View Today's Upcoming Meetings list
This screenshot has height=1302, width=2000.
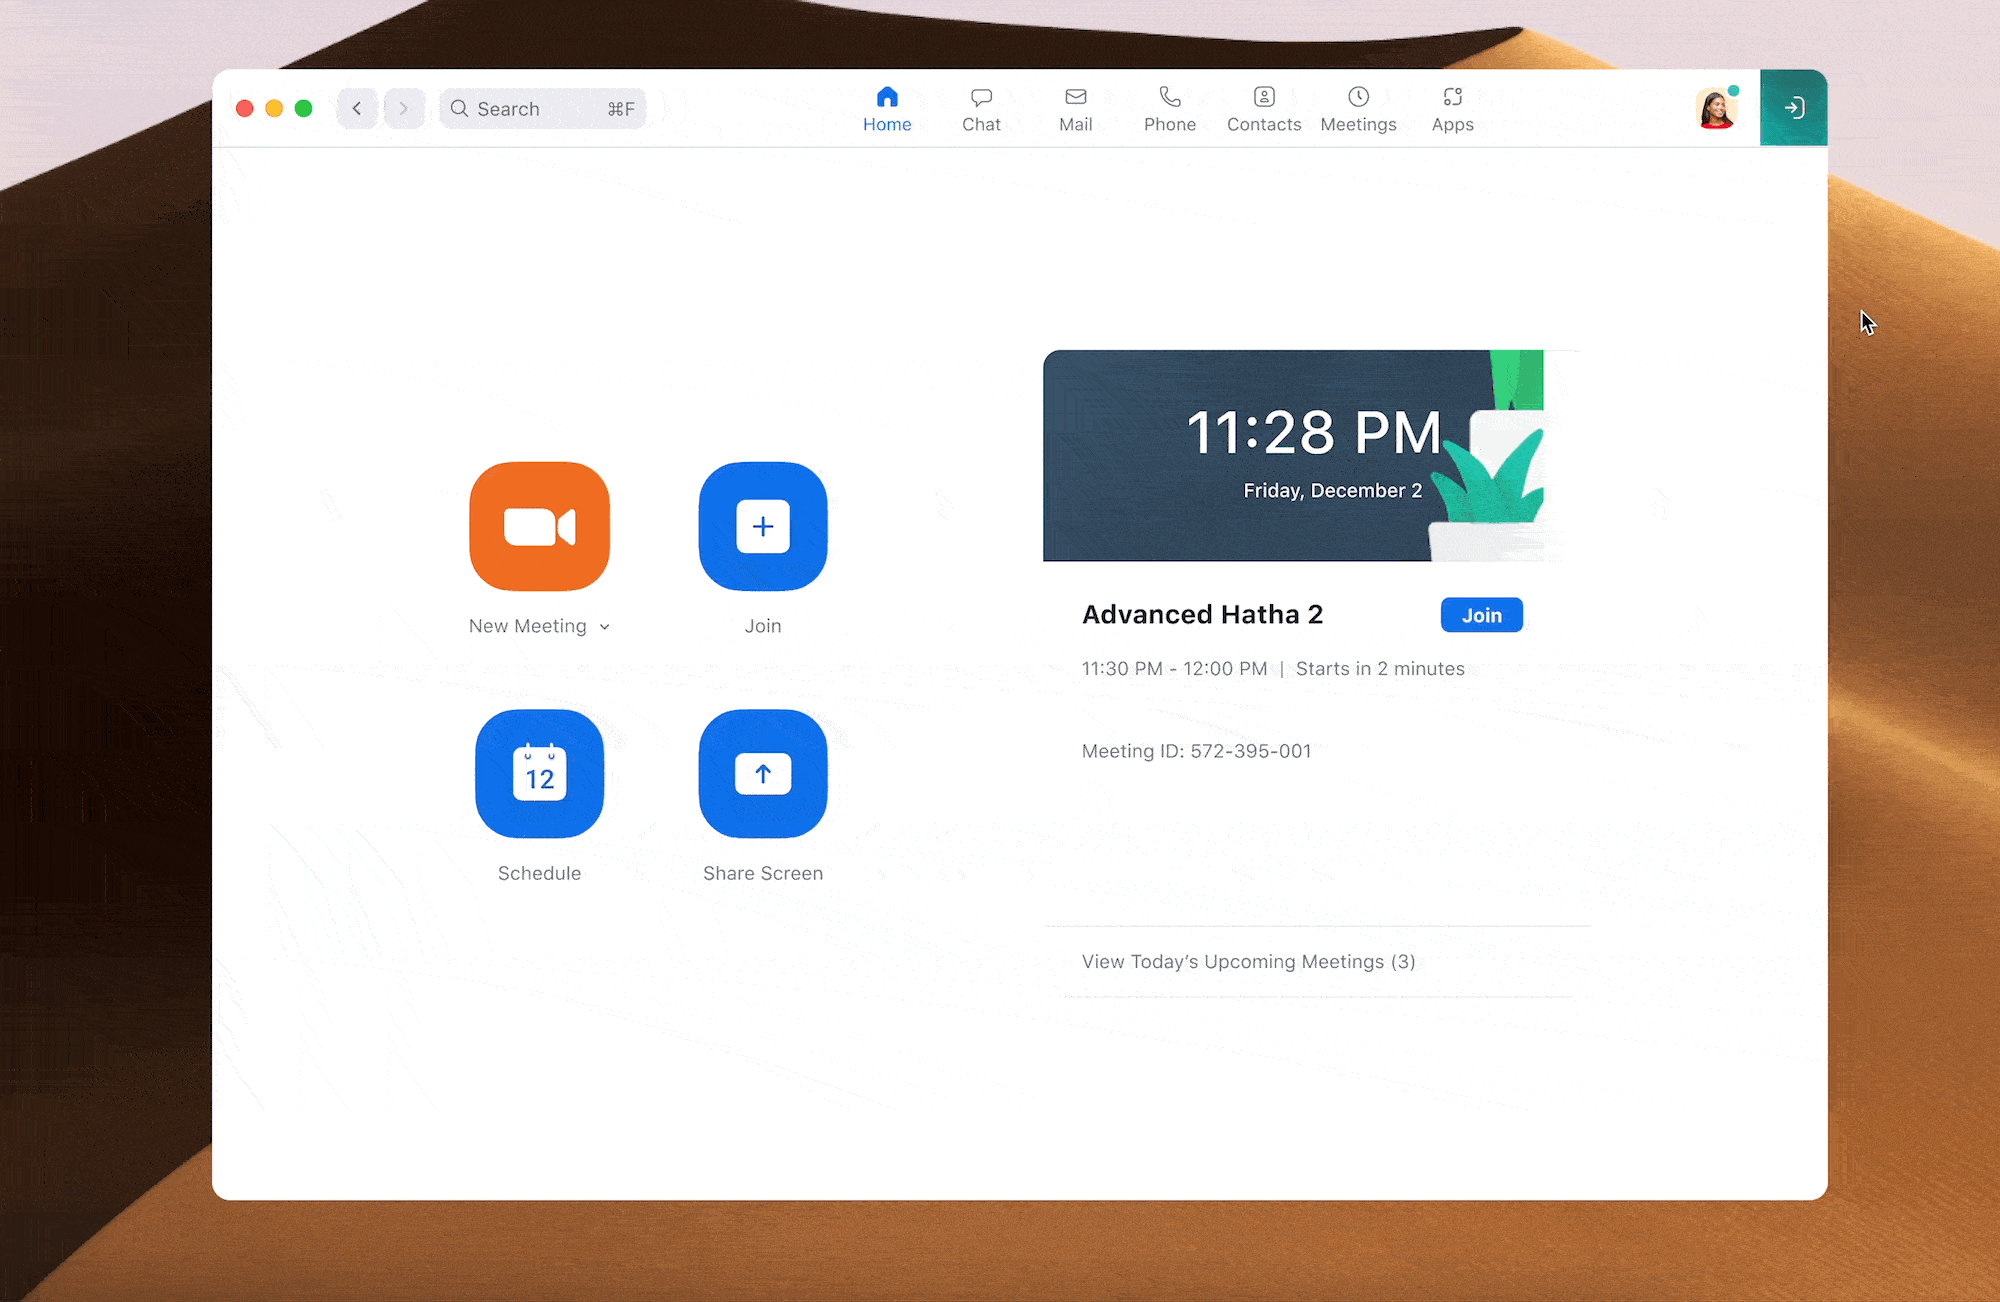[1248, 962]
